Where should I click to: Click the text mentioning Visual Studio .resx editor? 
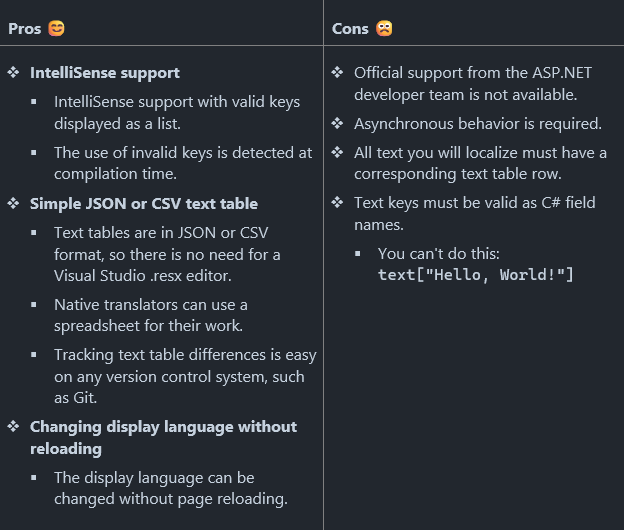click(x=167, y=254)
